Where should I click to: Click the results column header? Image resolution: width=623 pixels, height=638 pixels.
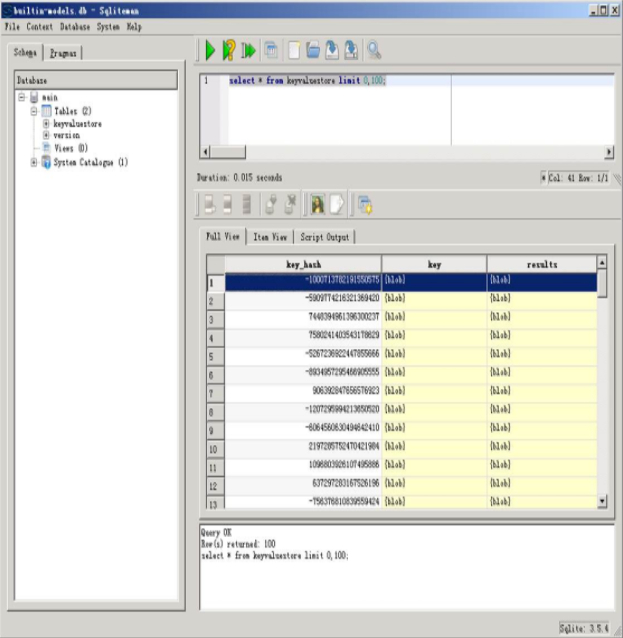click(542, 264)
